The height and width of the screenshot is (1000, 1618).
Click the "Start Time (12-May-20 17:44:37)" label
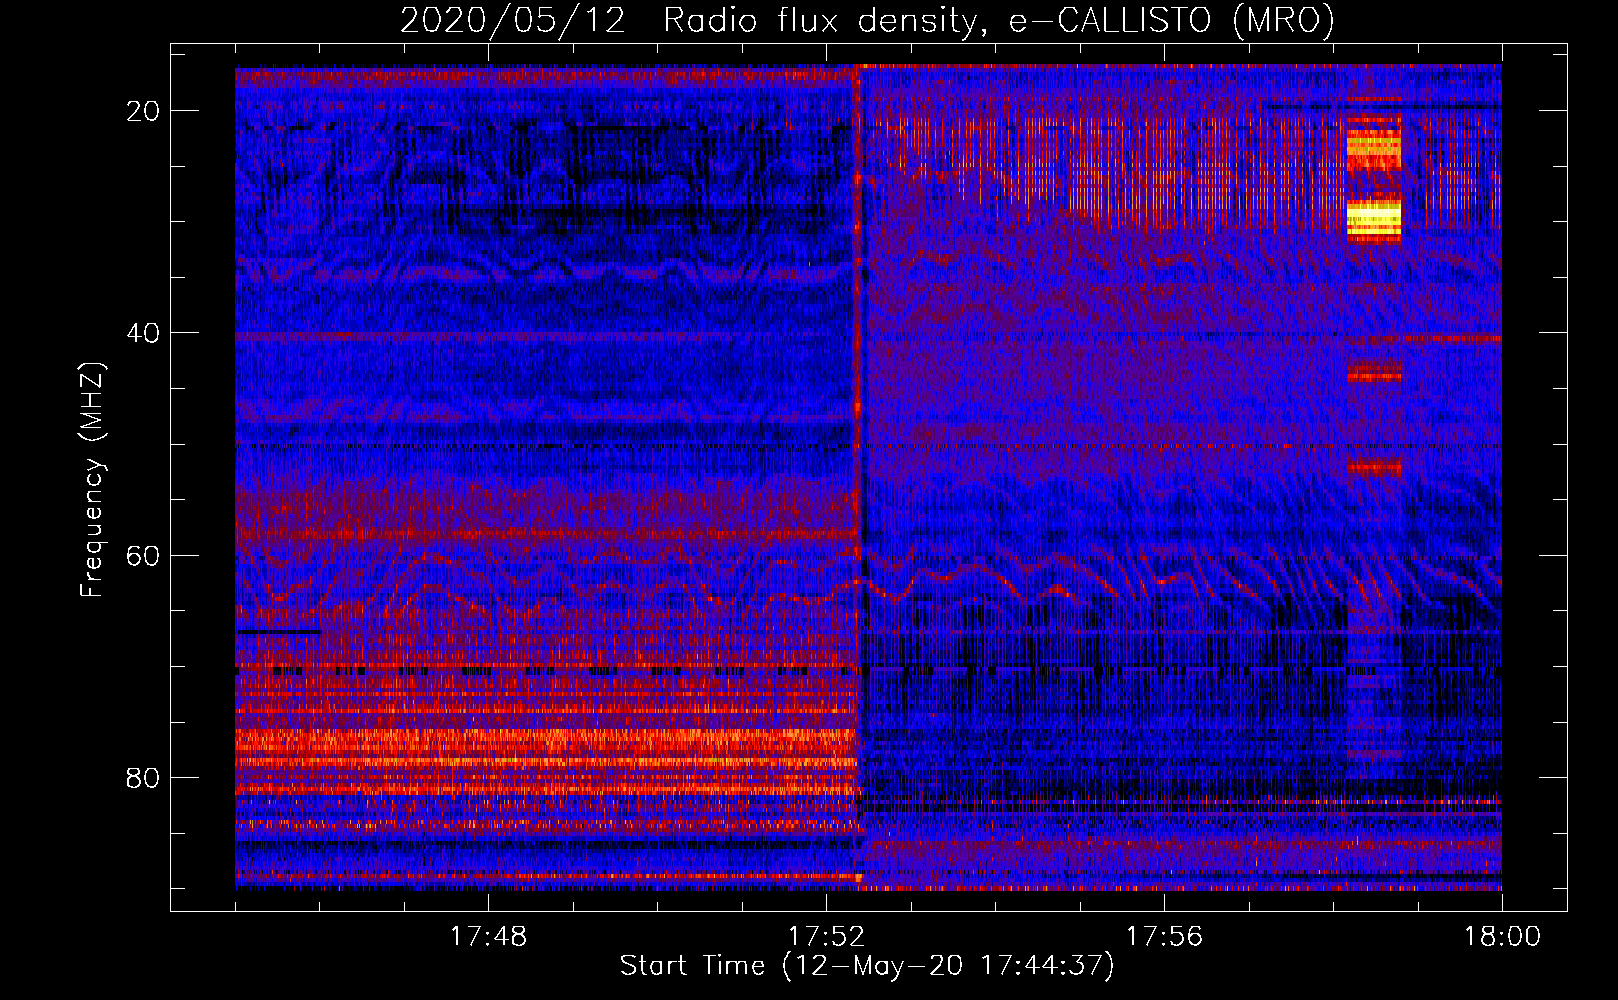(x=867, y=966)
